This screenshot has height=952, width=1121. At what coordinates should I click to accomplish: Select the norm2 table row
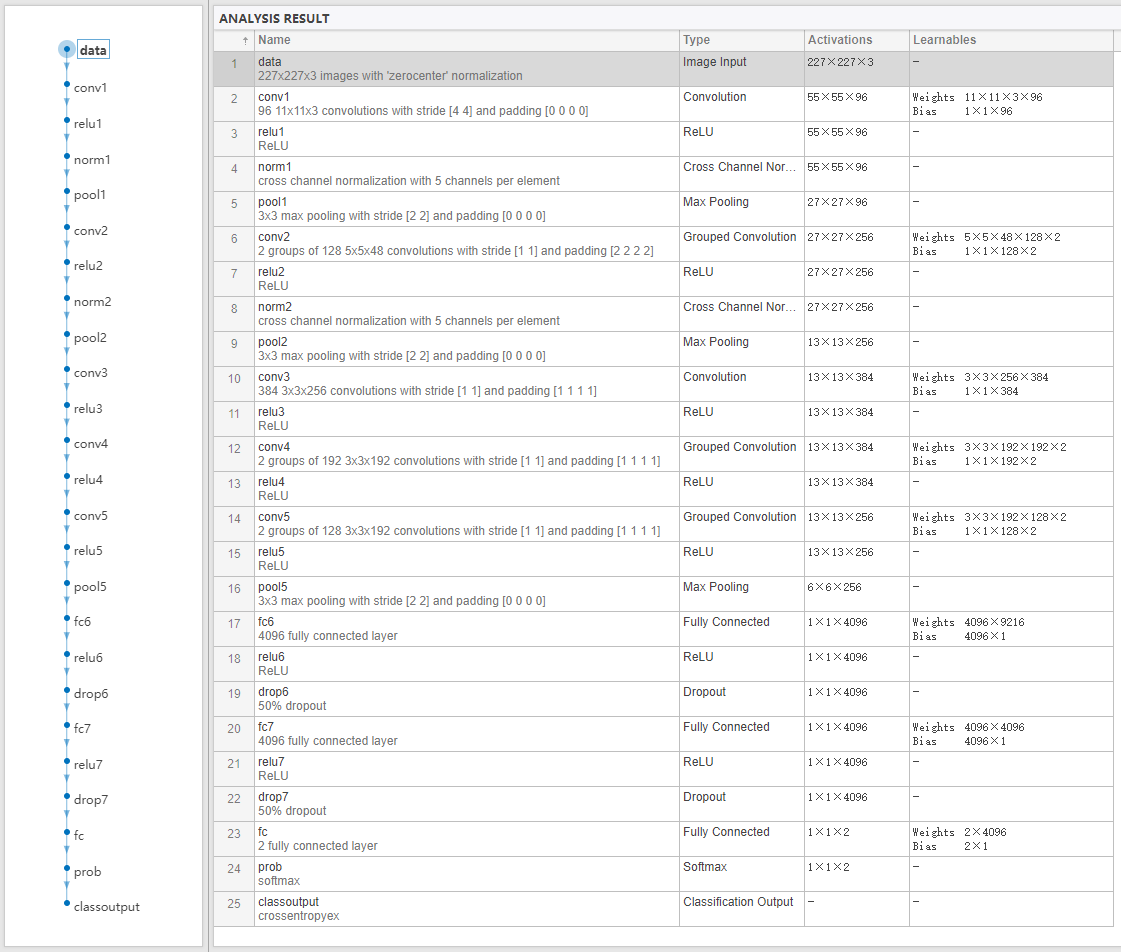663,314
